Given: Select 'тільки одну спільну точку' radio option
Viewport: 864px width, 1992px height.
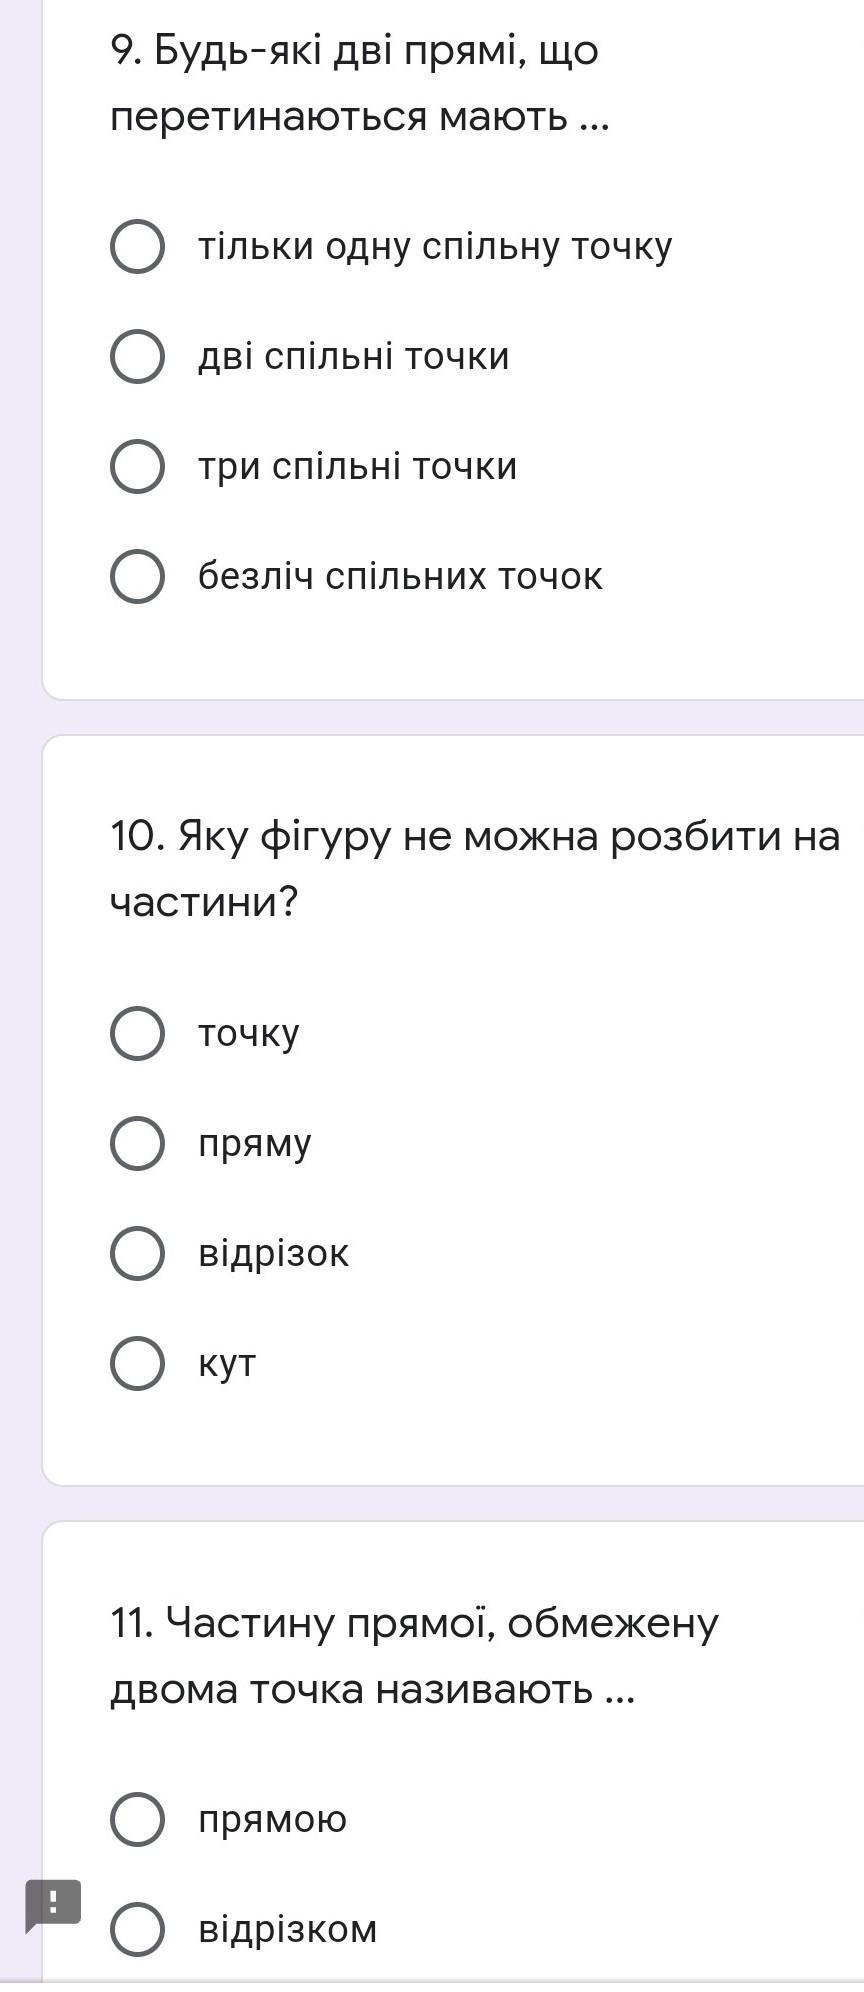Looking at the screenshot, I should coord(137,247).
